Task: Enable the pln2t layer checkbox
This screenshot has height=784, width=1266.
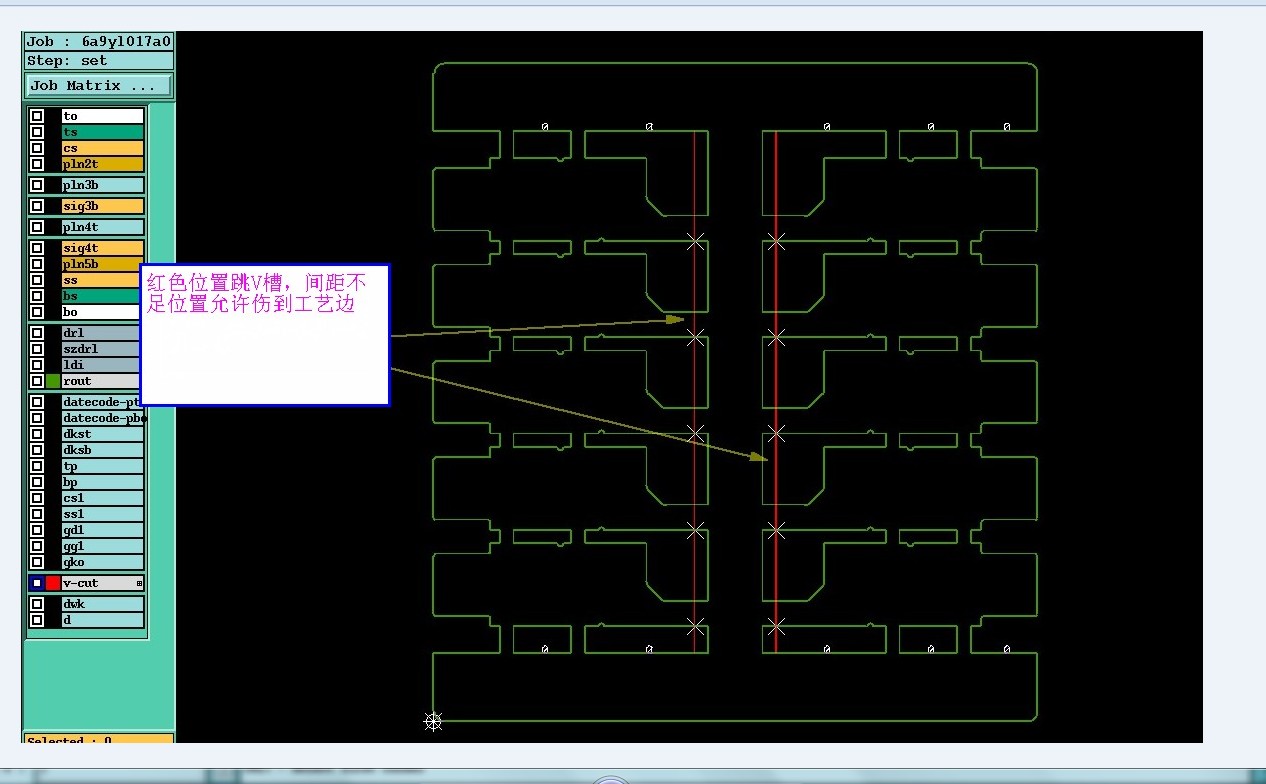Action: 37,164
